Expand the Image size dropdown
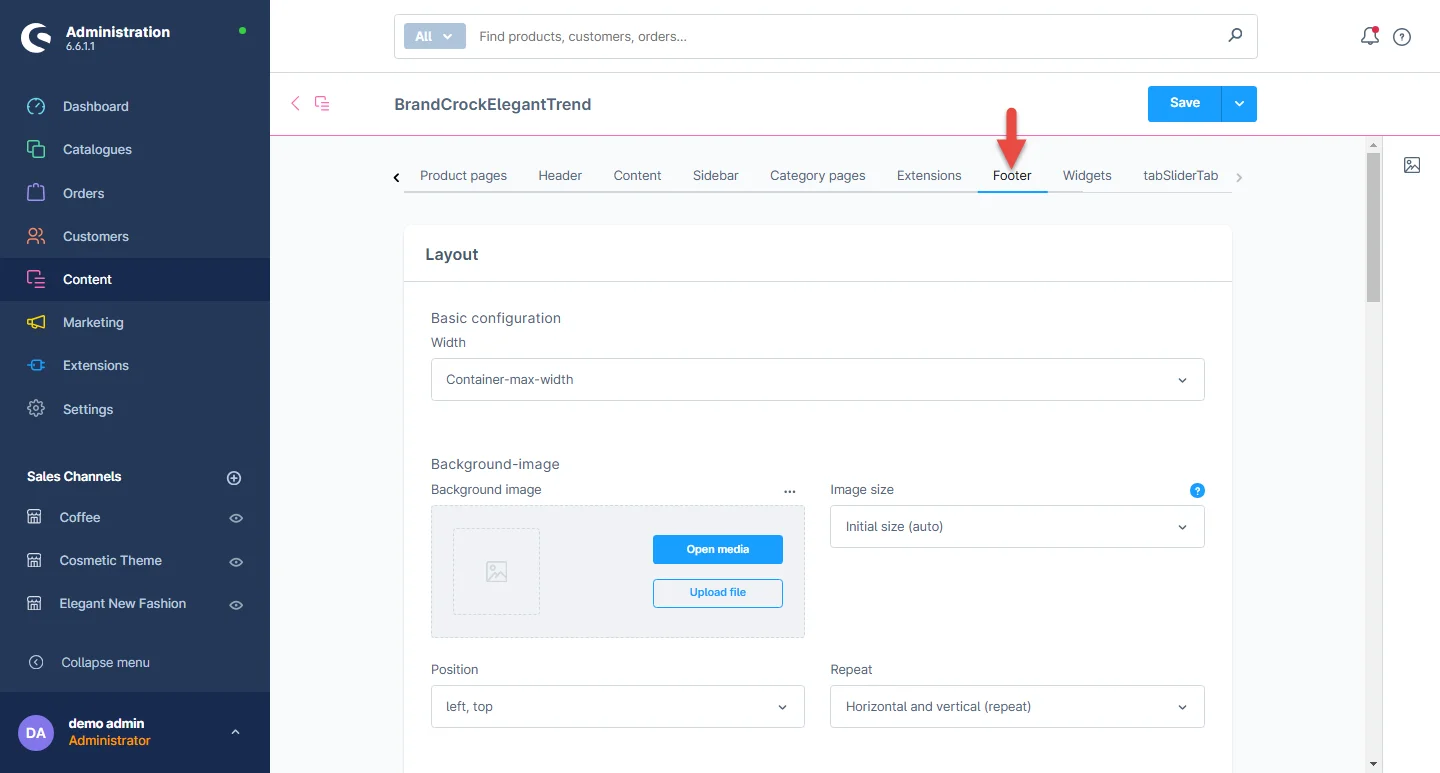The height and width of the screenshot is (773, 1440). coord(1016,527)
